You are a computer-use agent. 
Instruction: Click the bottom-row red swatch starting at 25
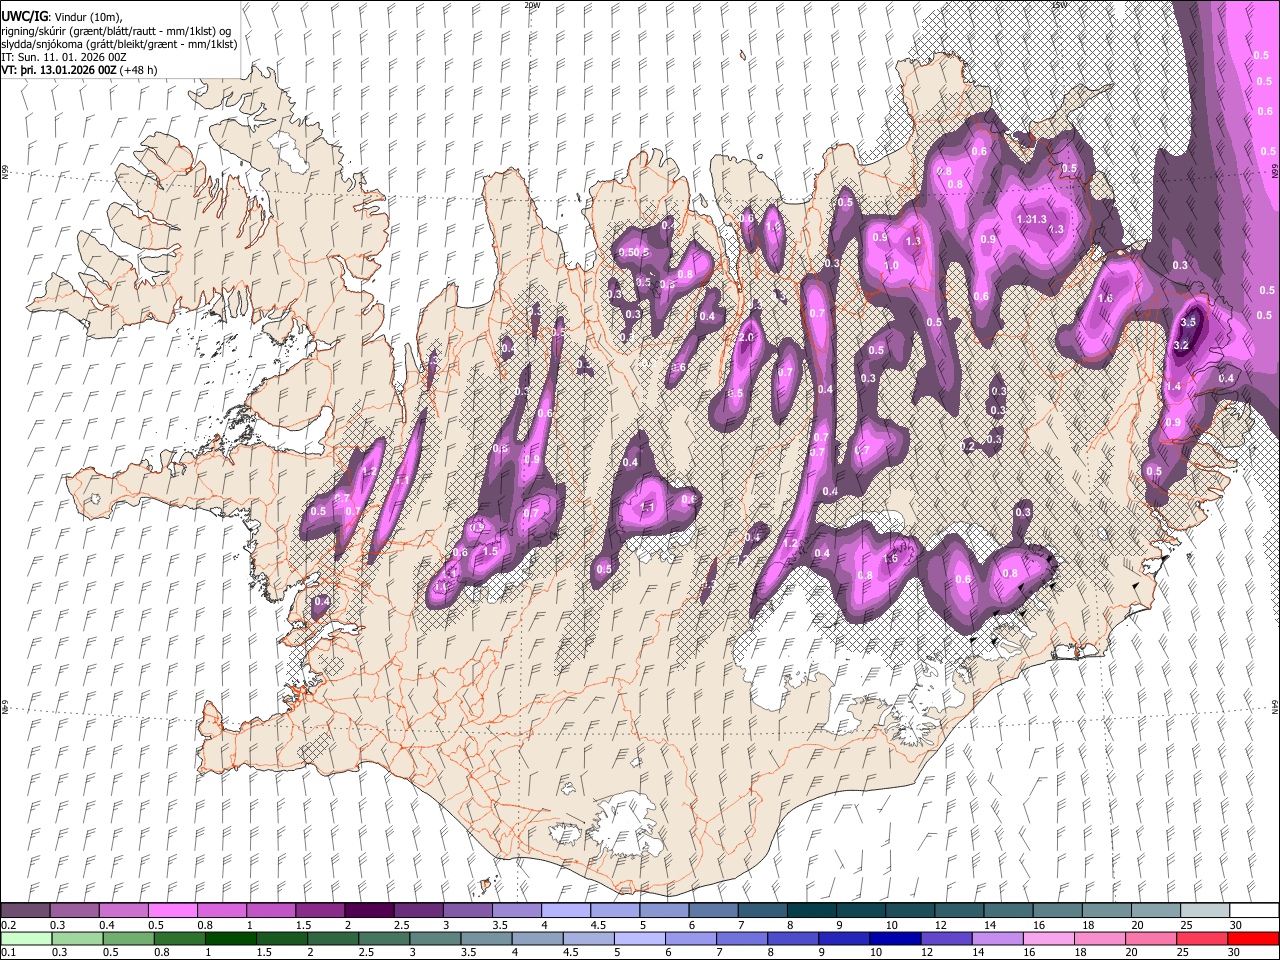click(1200, 938)
